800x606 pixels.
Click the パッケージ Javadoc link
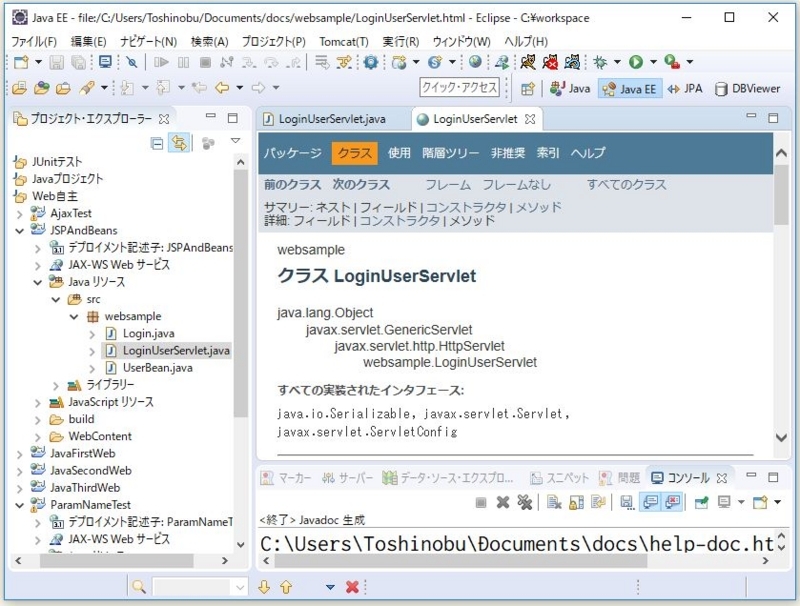[x=293, y=153]
